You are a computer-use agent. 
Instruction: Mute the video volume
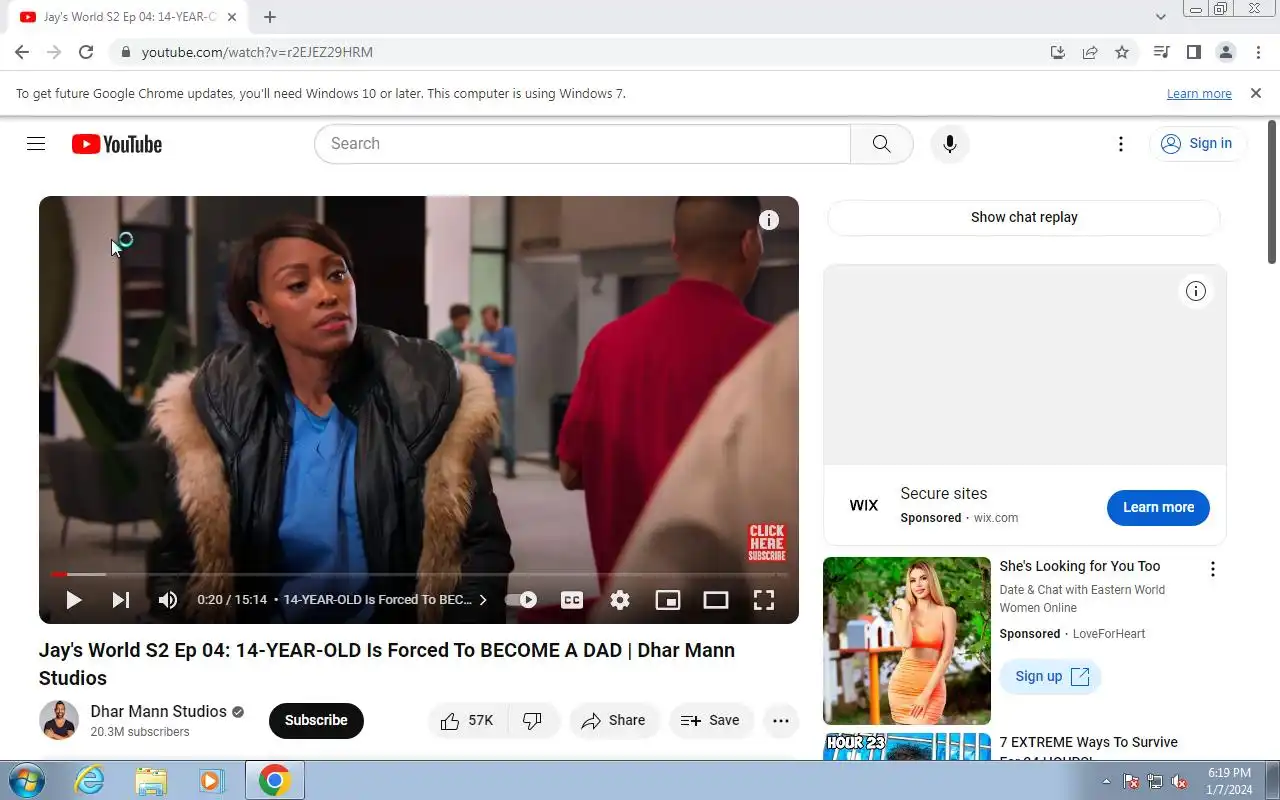click(167, 600)
